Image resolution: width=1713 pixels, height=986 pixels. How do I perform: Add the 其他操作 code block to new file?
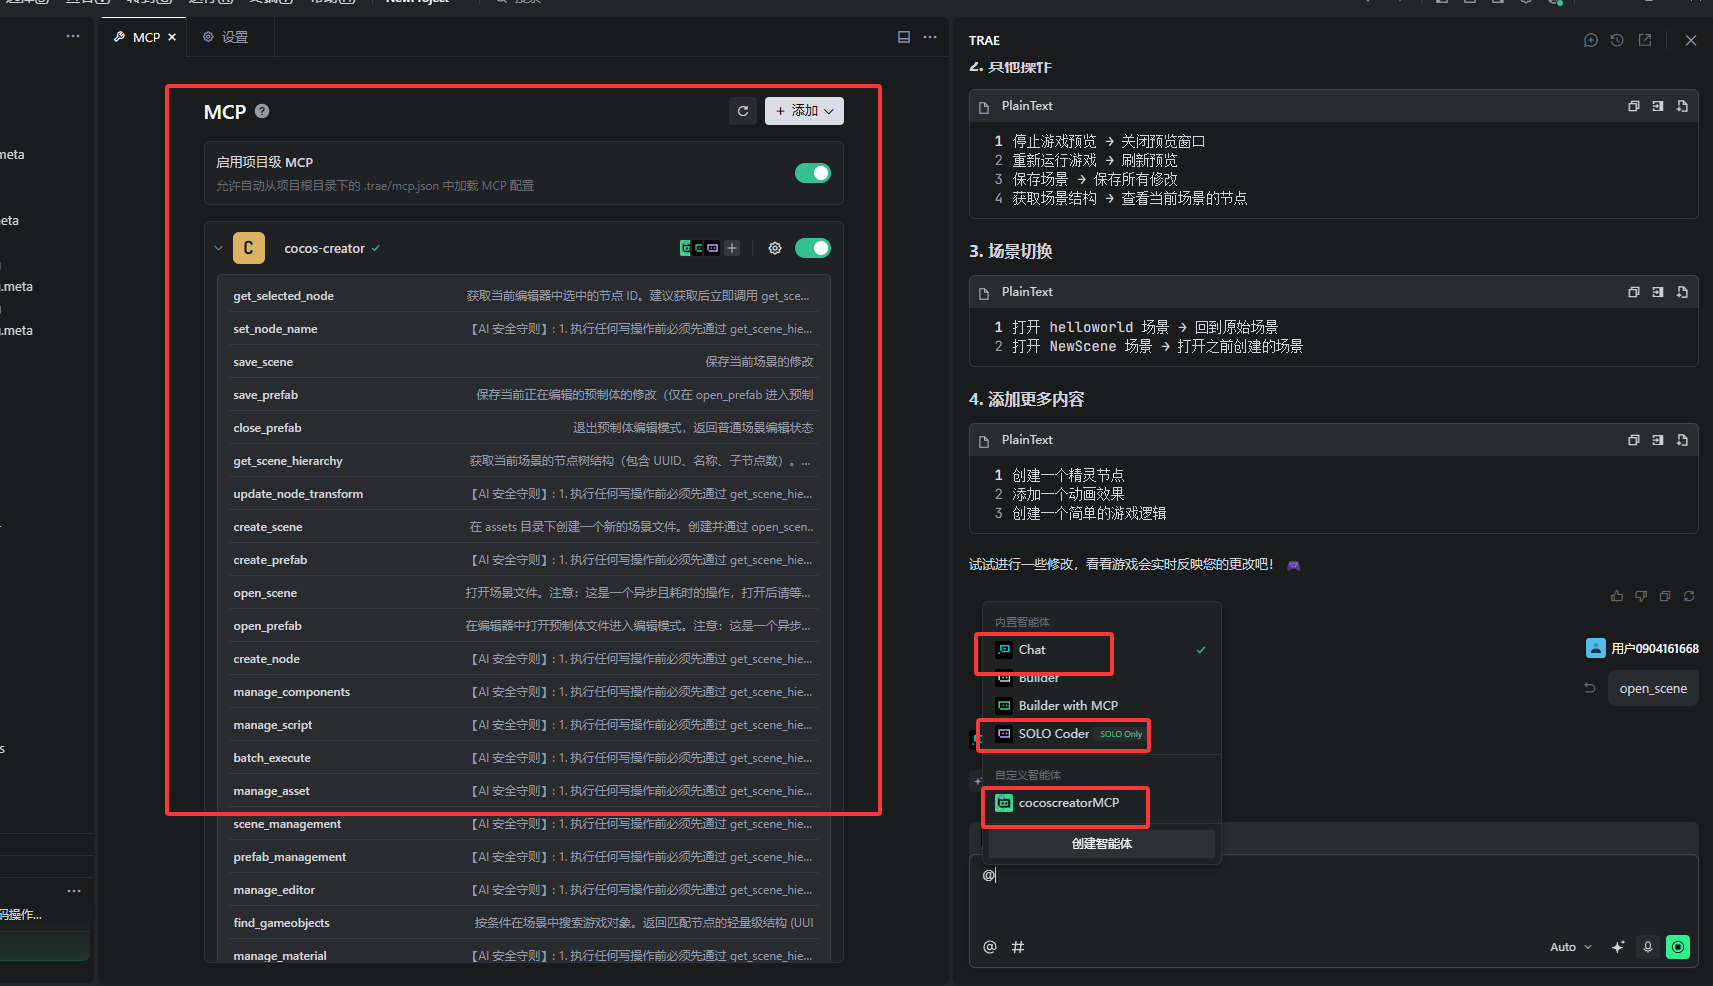(x=1683, y=106)
